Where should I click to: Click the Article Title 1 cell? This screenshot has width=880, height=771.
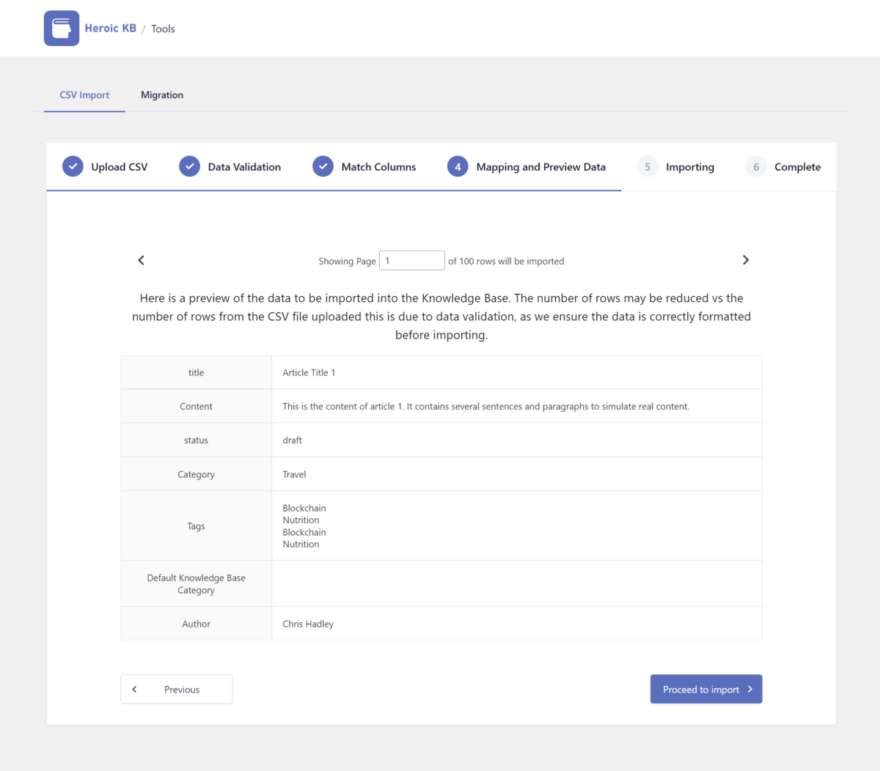309,373
